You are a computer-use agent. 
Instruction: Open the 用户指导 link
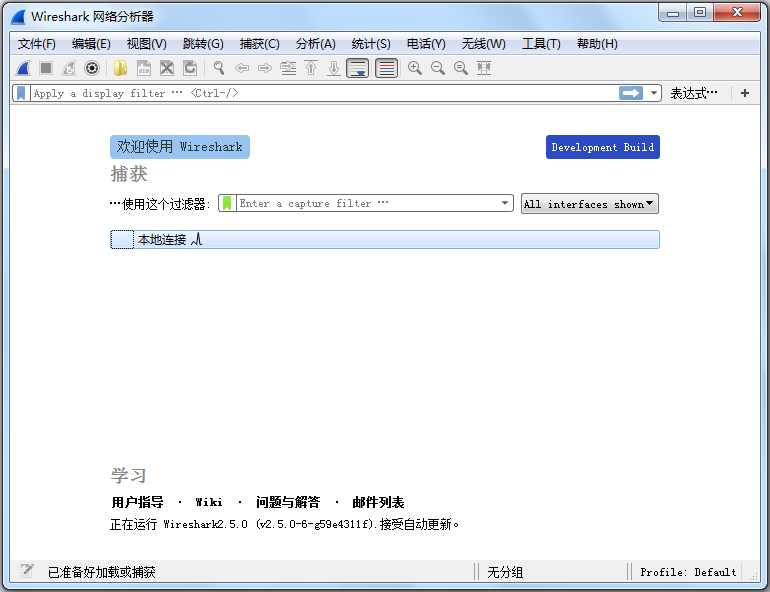tap(137, 502)
